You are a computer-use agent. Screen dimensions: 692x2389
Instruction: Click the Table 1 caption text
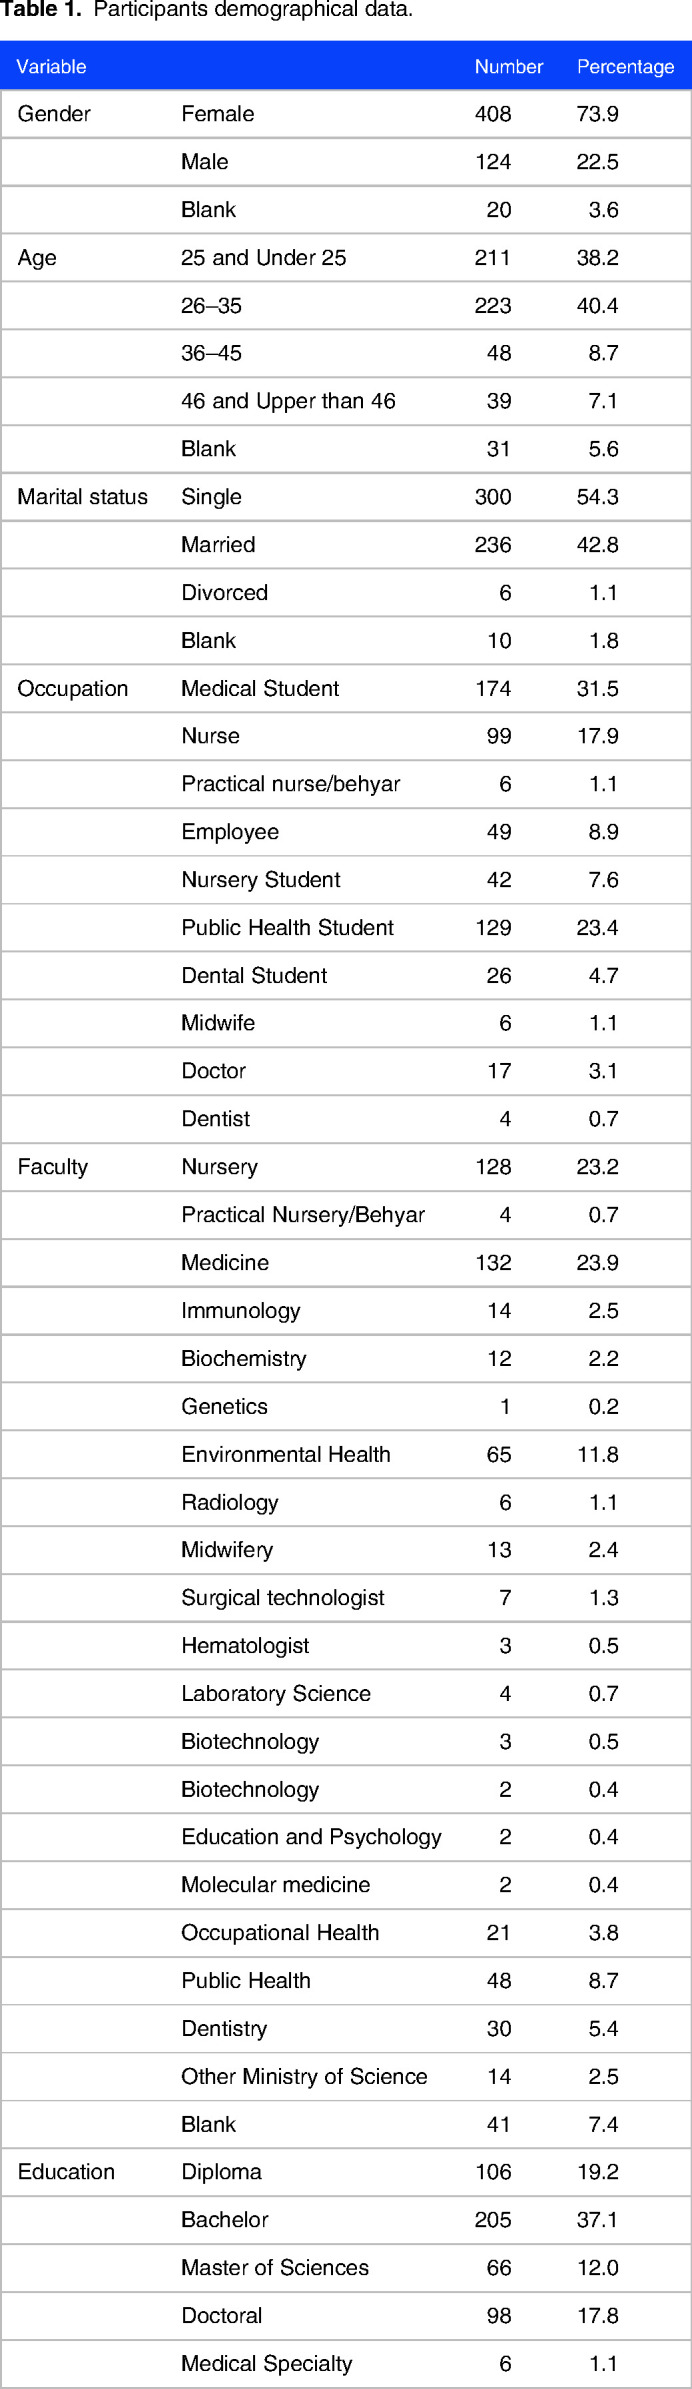pos(207,11)
